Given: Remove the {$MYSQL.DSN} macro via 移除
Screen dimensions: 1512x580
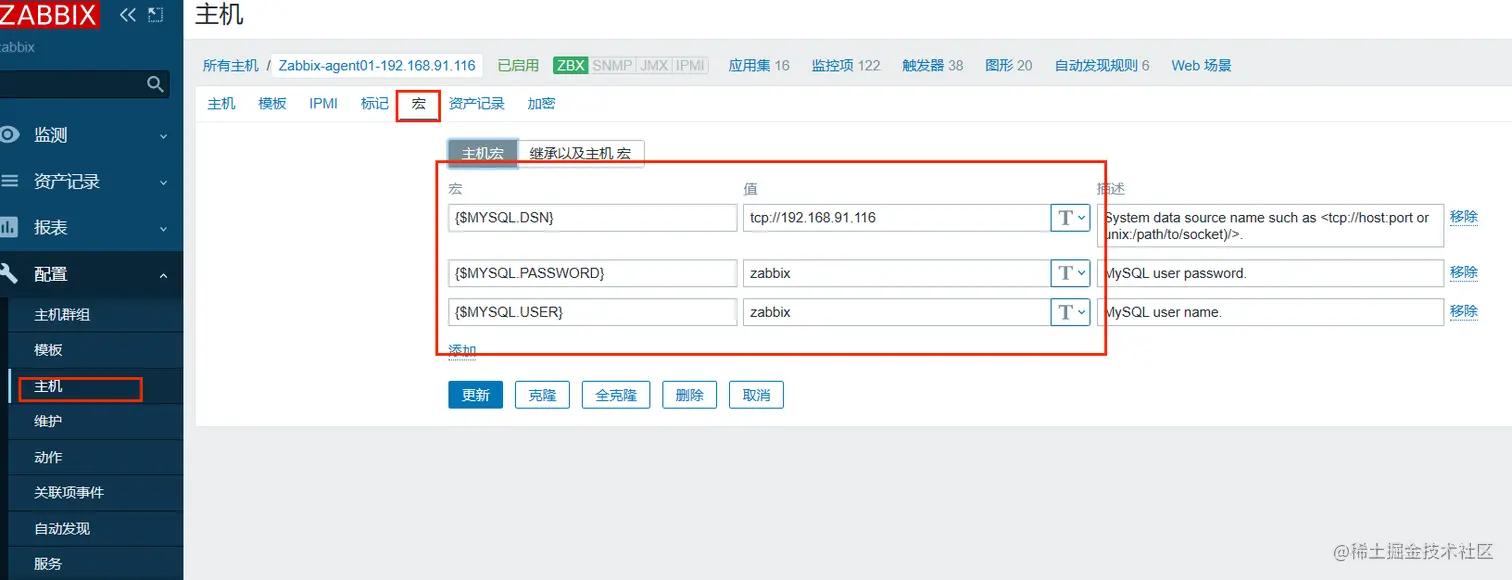Looking at the screenshot, I should click(x=1464, y=217).
